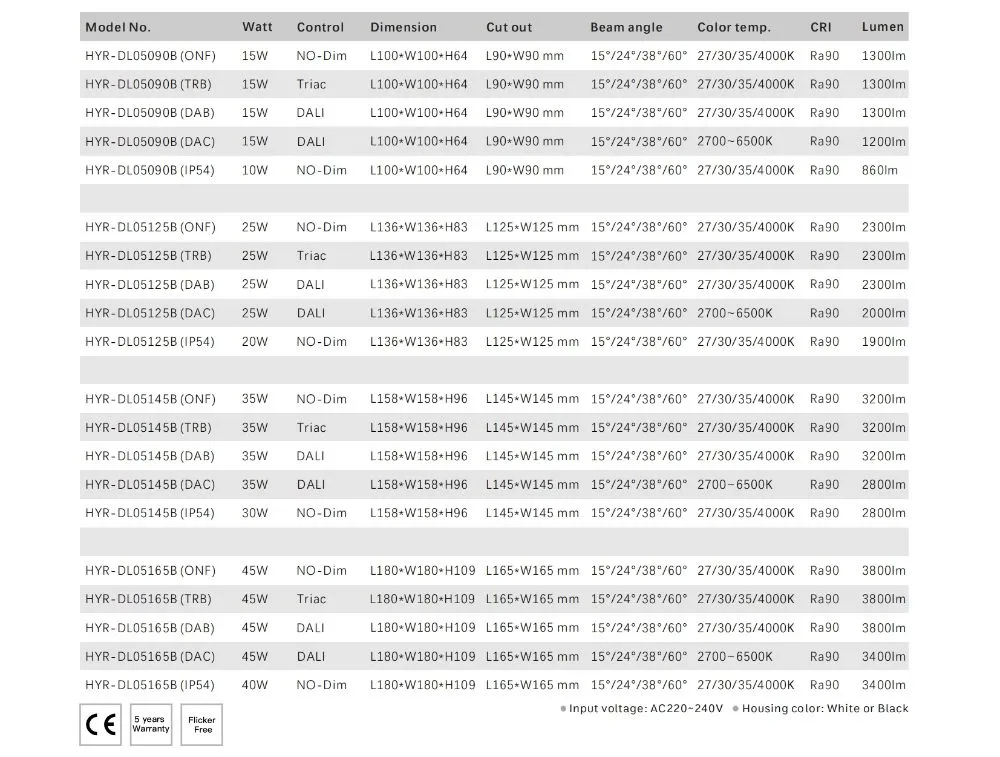
Task: Click the CRI column header
Action: (x=820, y=27)
